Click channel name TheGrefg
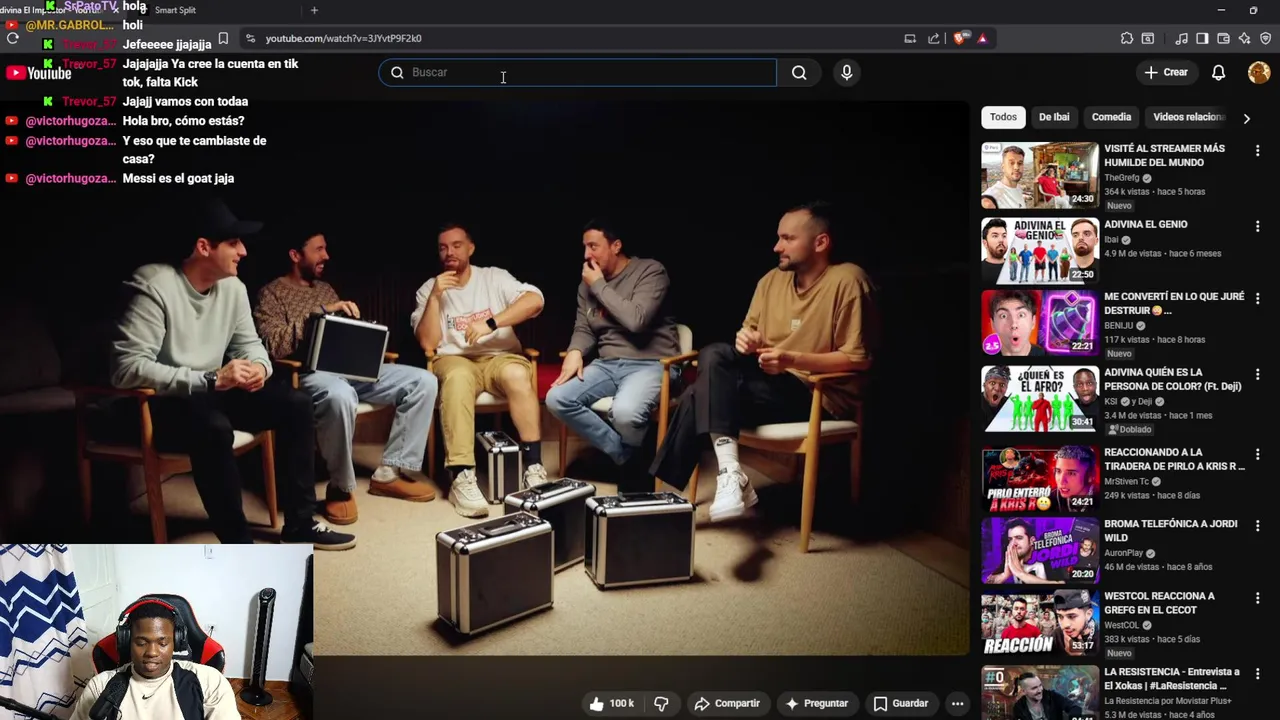Image resolution: width=1280 pixels, height=720 pixels. point(1122,178)
